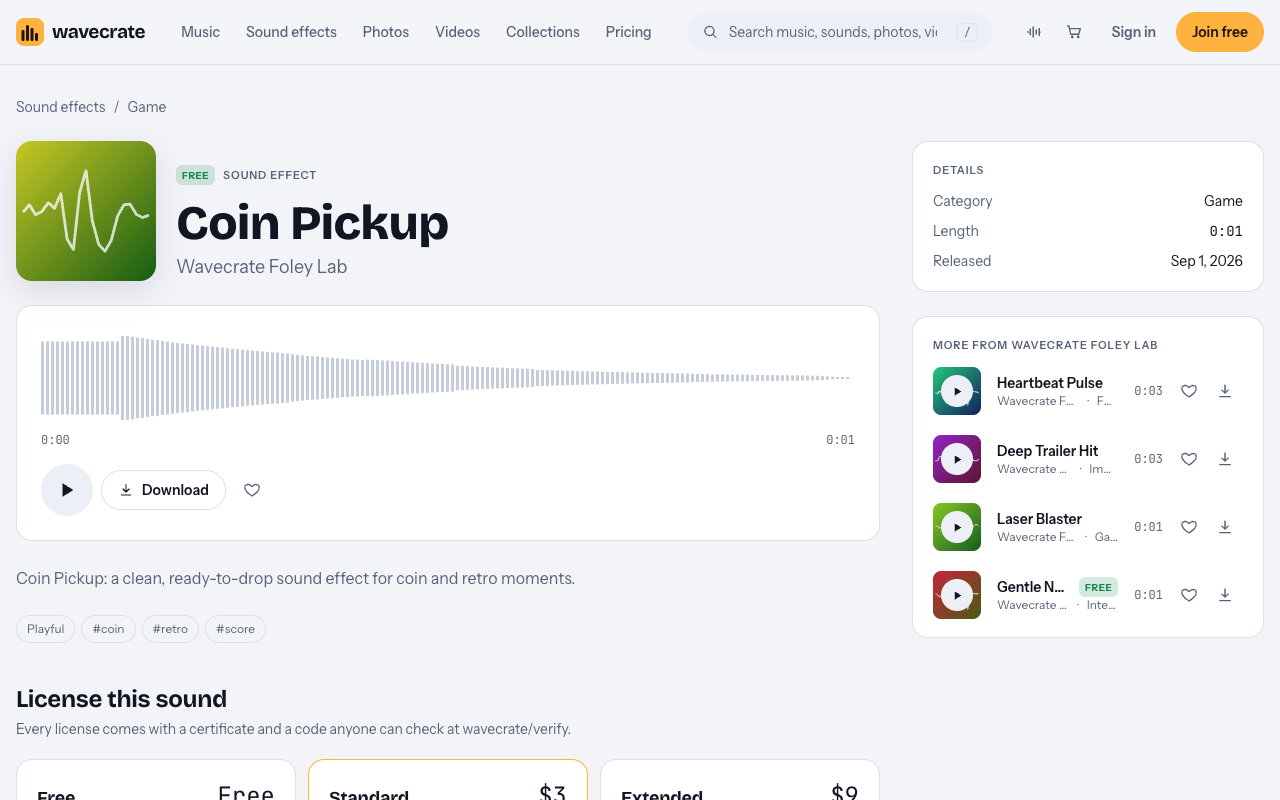Screen dimensions: 1280x800
Task: Open the Laser Blaster track title
Action: (x=1039, y=519)
